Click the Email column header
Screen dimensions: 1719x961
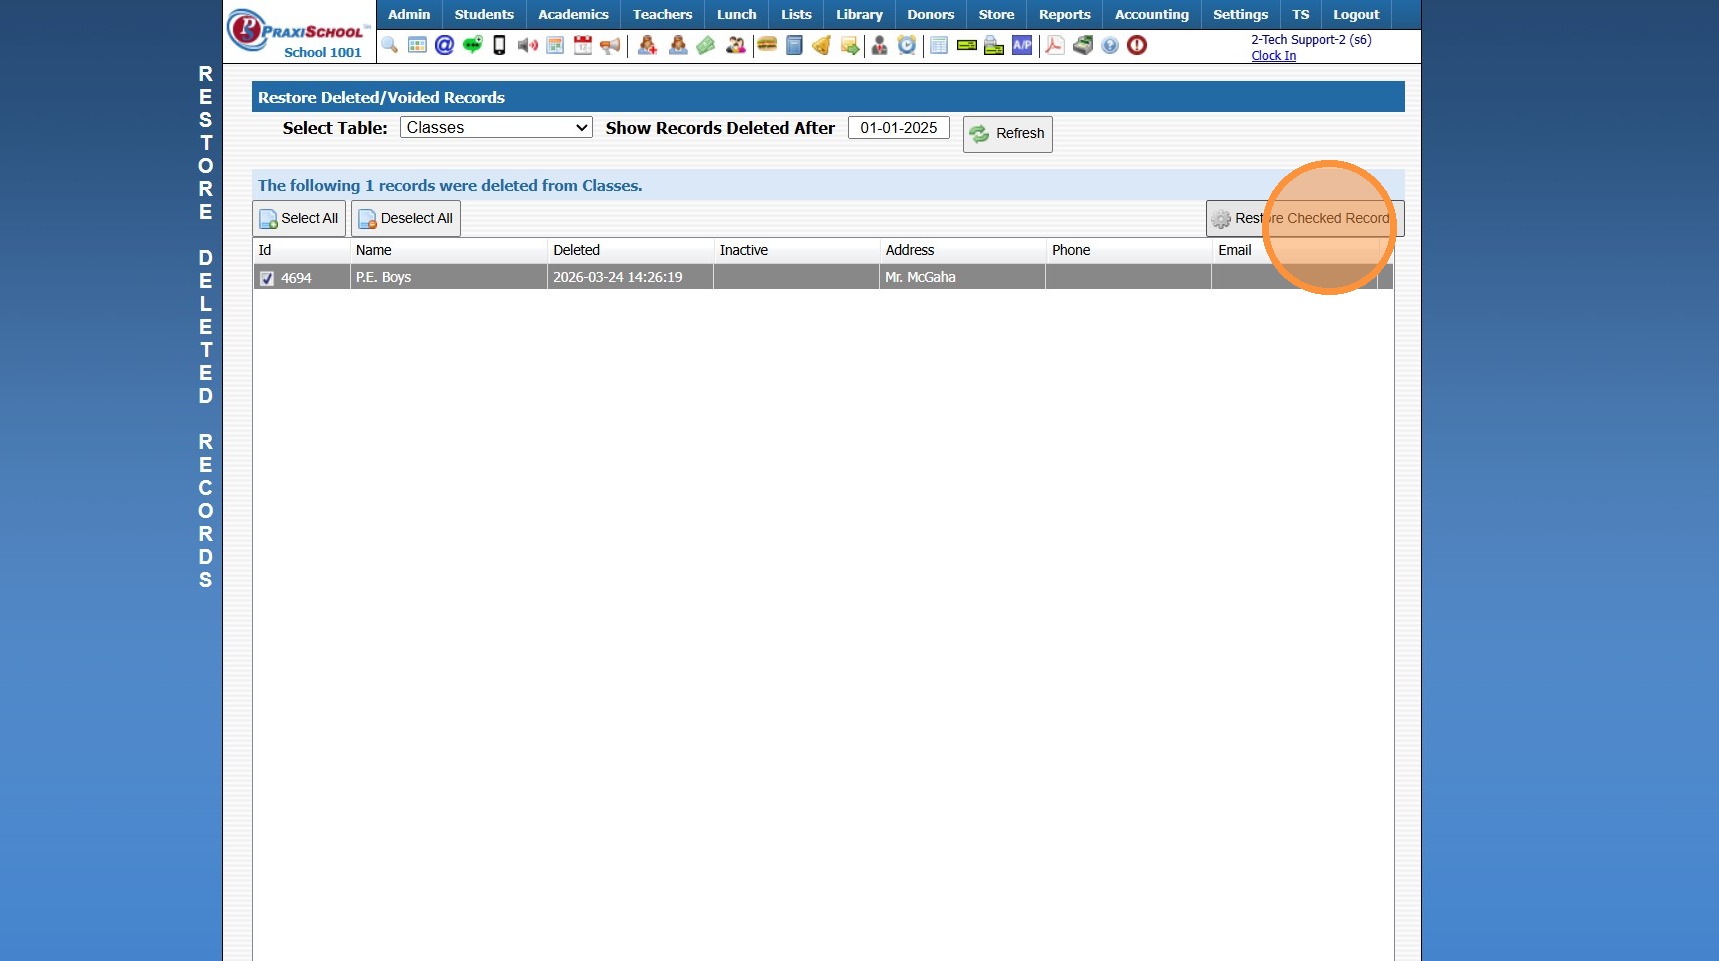point(1294,250)
